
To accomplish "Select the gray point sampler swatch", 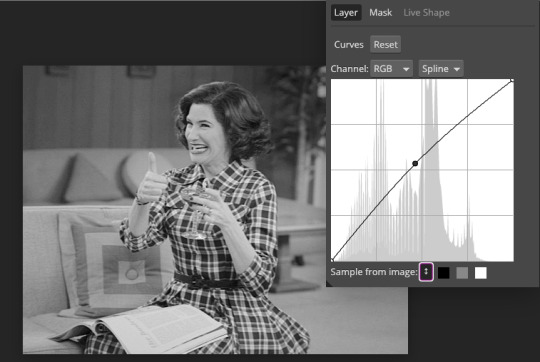I will 462,273.
